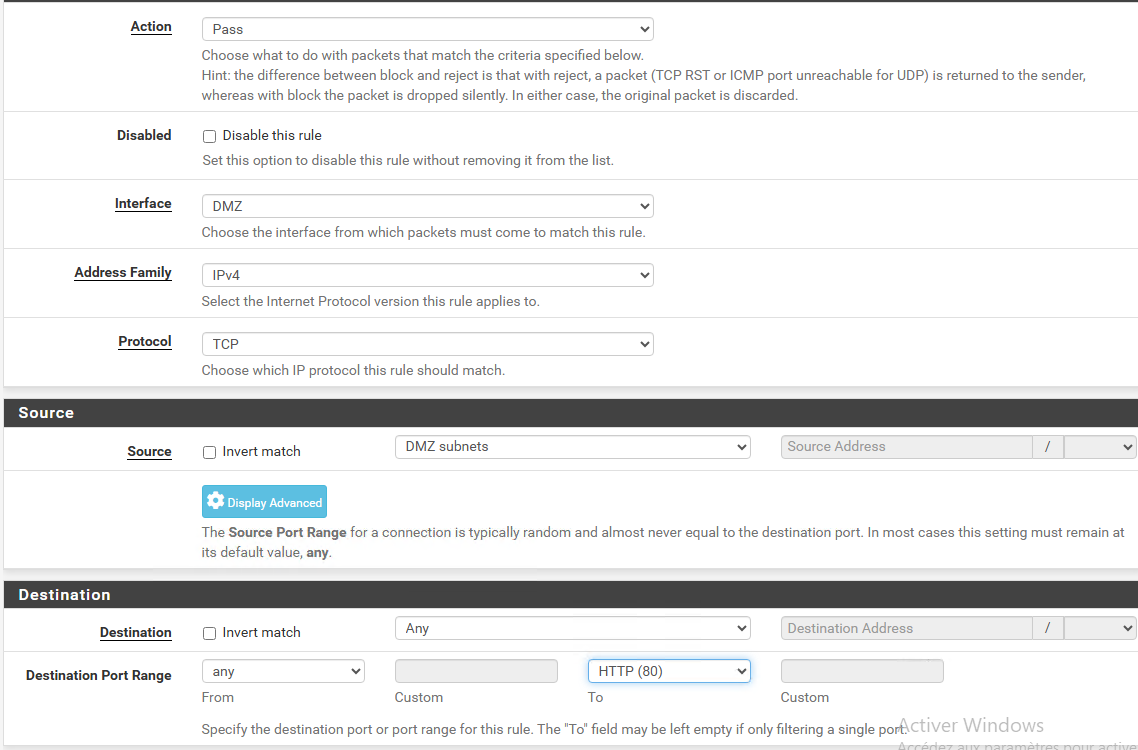Click the Source Address input field
Screen dimensions: 1138x750
[906, 447]
